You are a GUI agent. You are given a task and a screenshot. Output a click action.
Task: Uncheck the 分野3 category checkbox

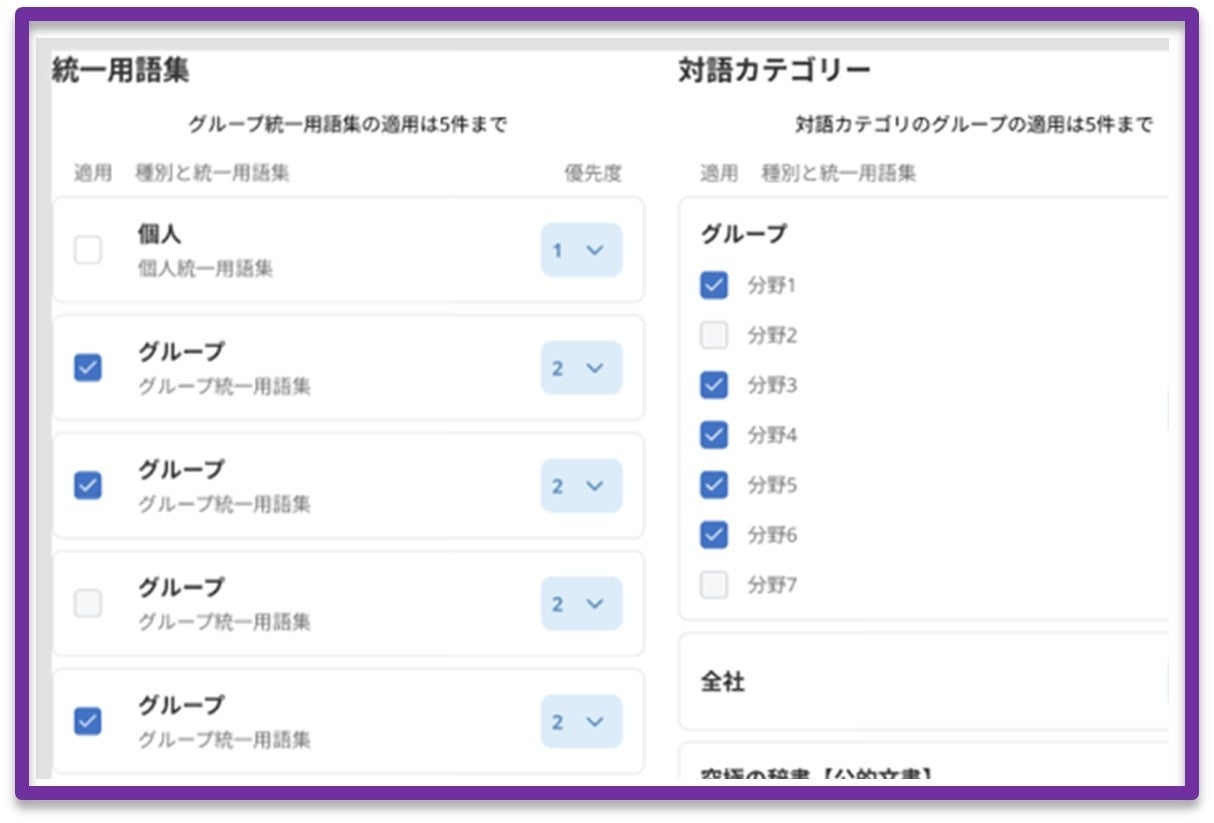coord(714,385)
